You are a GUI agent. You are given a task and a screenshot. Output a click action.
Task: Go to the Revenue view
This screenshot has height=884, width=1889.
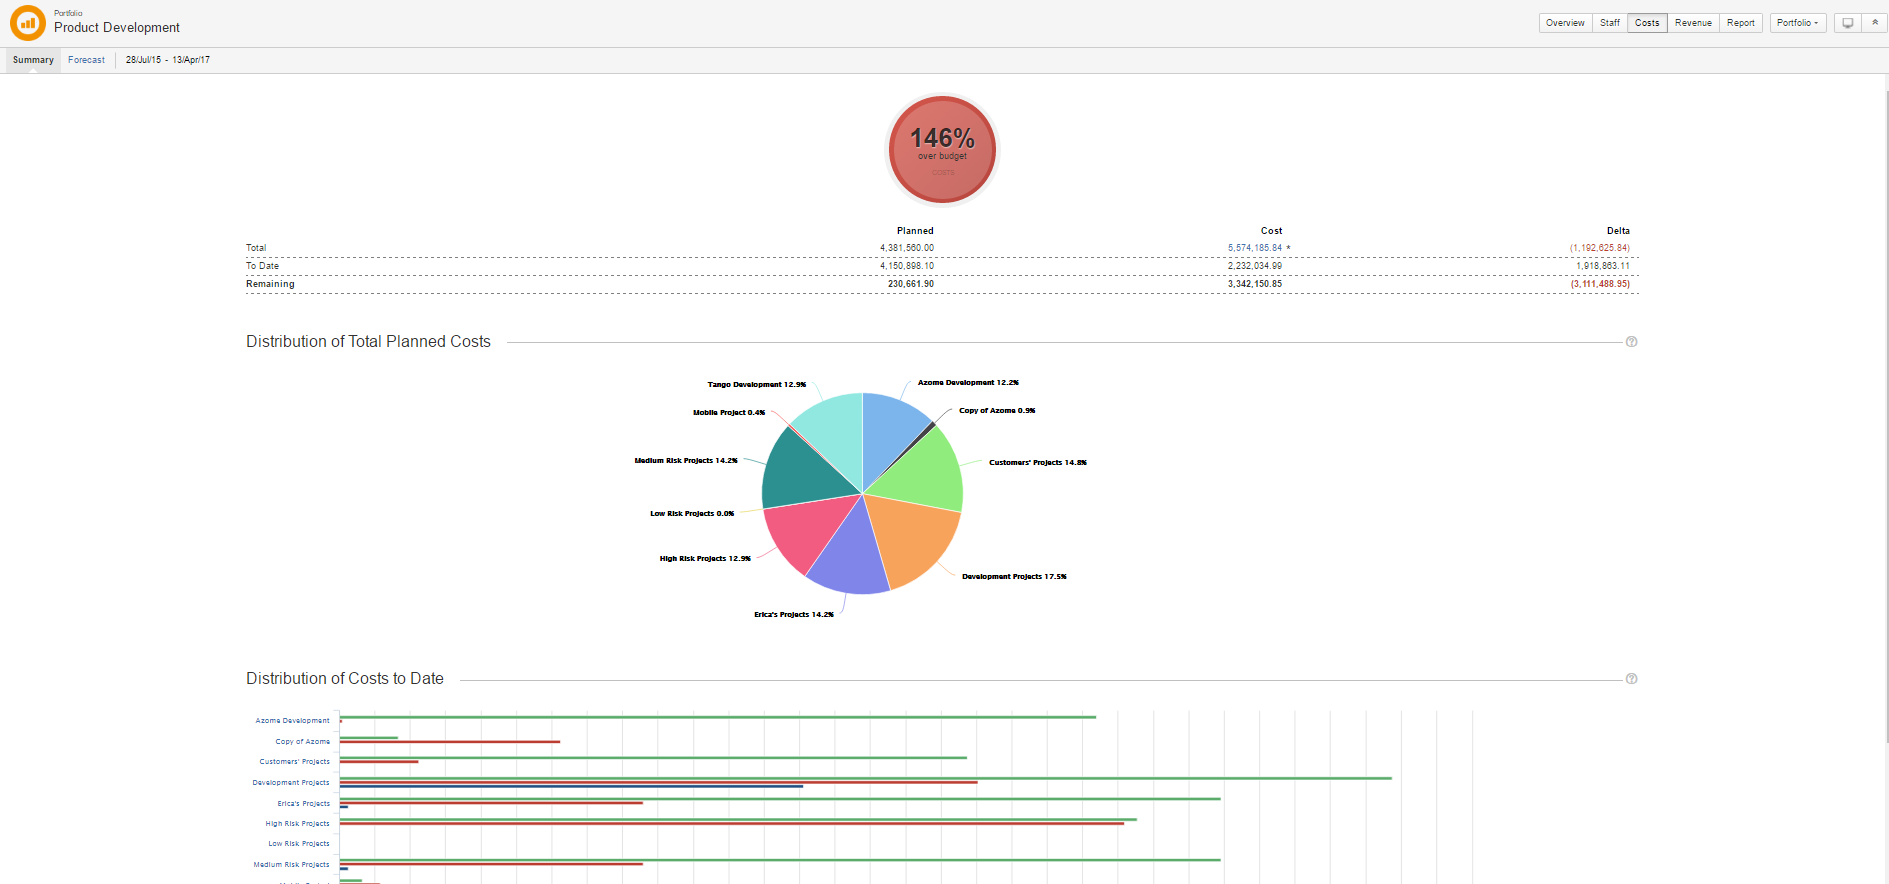(1693, 23)
